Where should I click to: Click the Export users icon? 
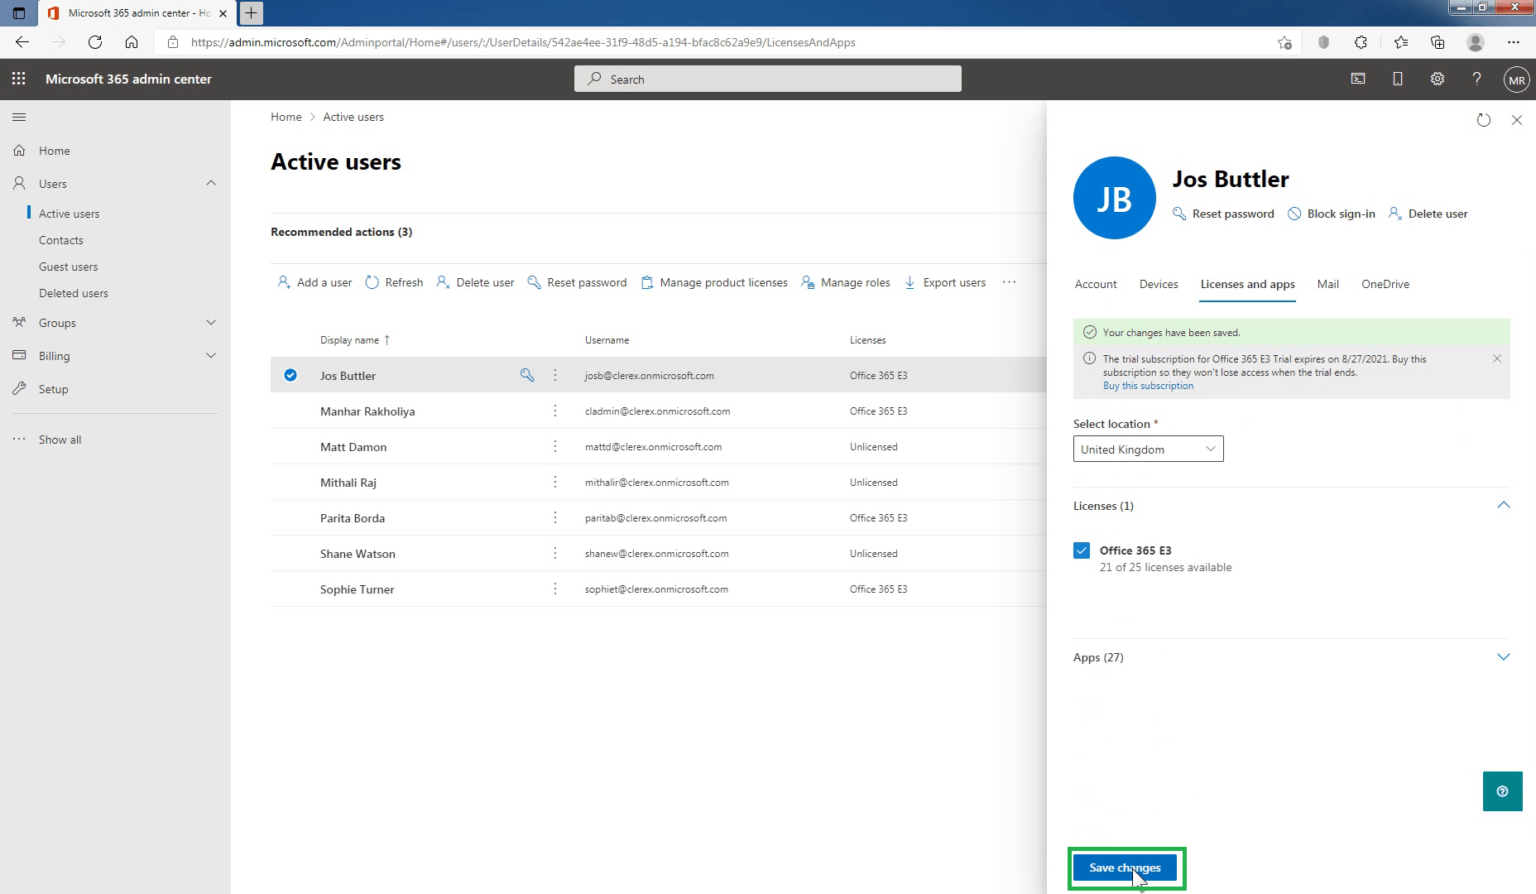(910, 282)
